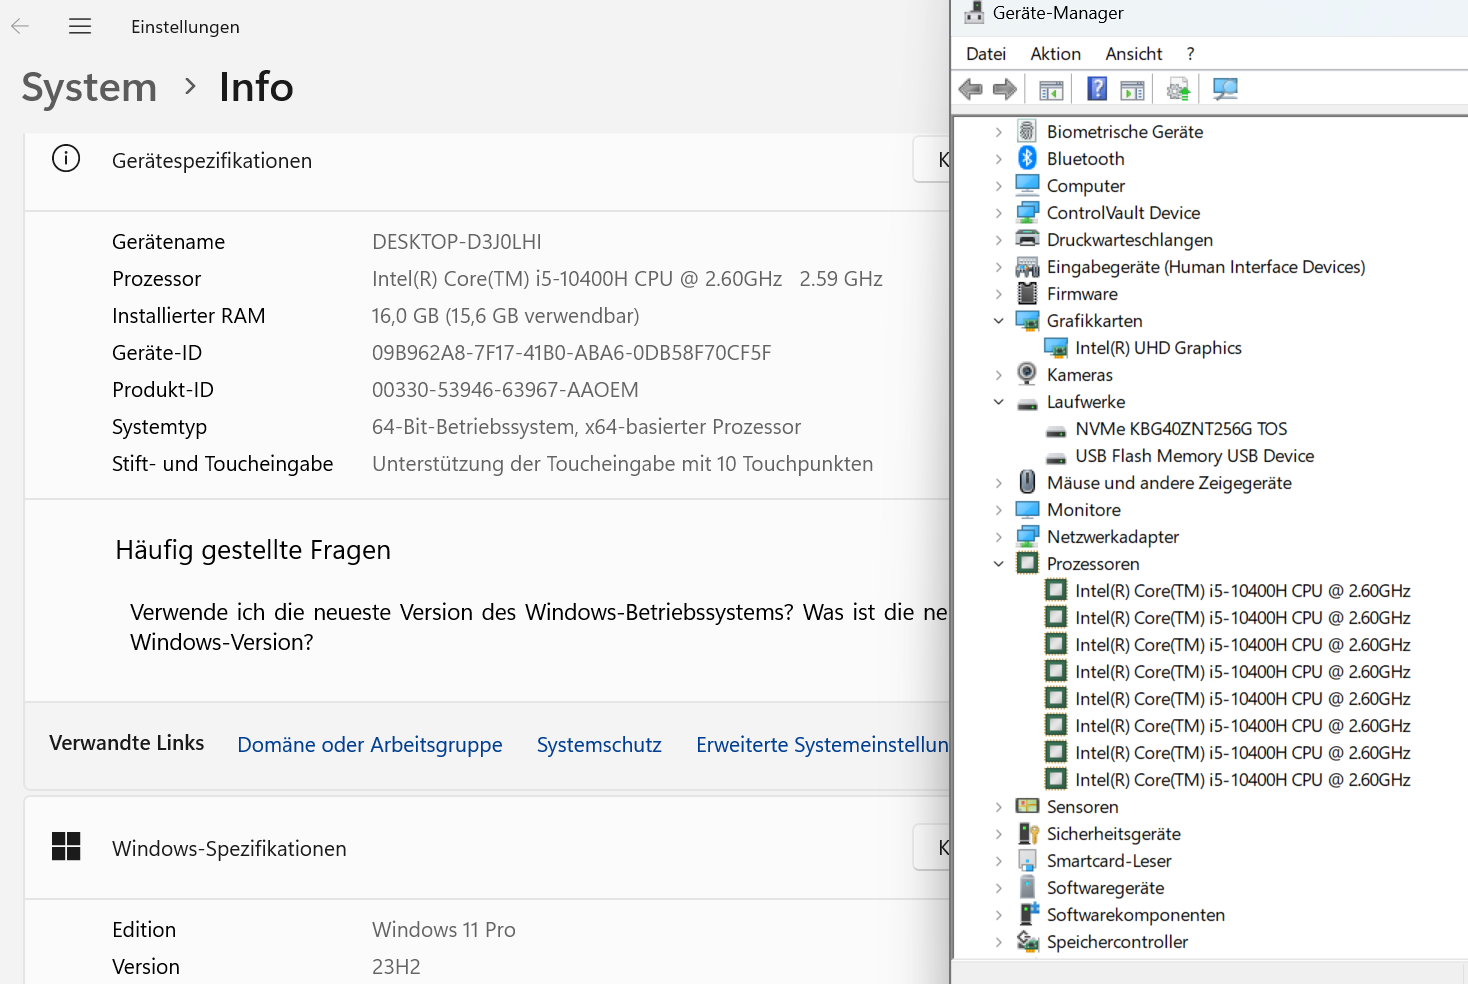
Task: Click the Häufig gestellte Fragen heading
Action: (253, 550)
